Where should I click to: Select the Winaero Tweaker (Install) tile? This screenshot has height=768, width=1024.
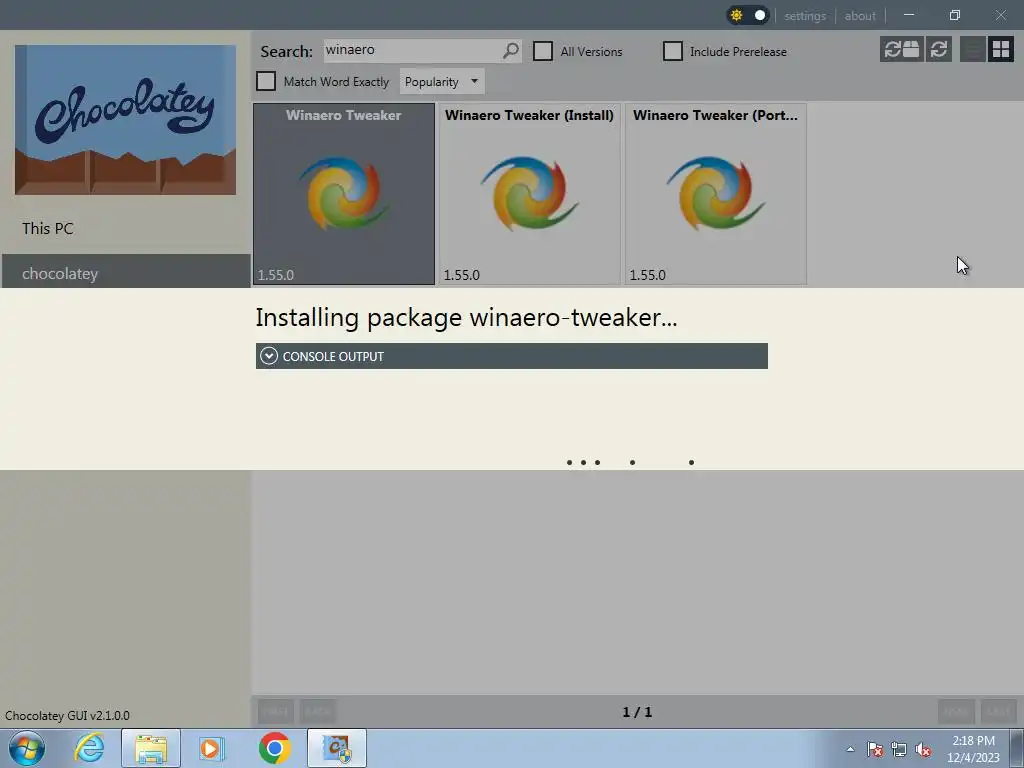pyautogui.click(x=530, y=194)
